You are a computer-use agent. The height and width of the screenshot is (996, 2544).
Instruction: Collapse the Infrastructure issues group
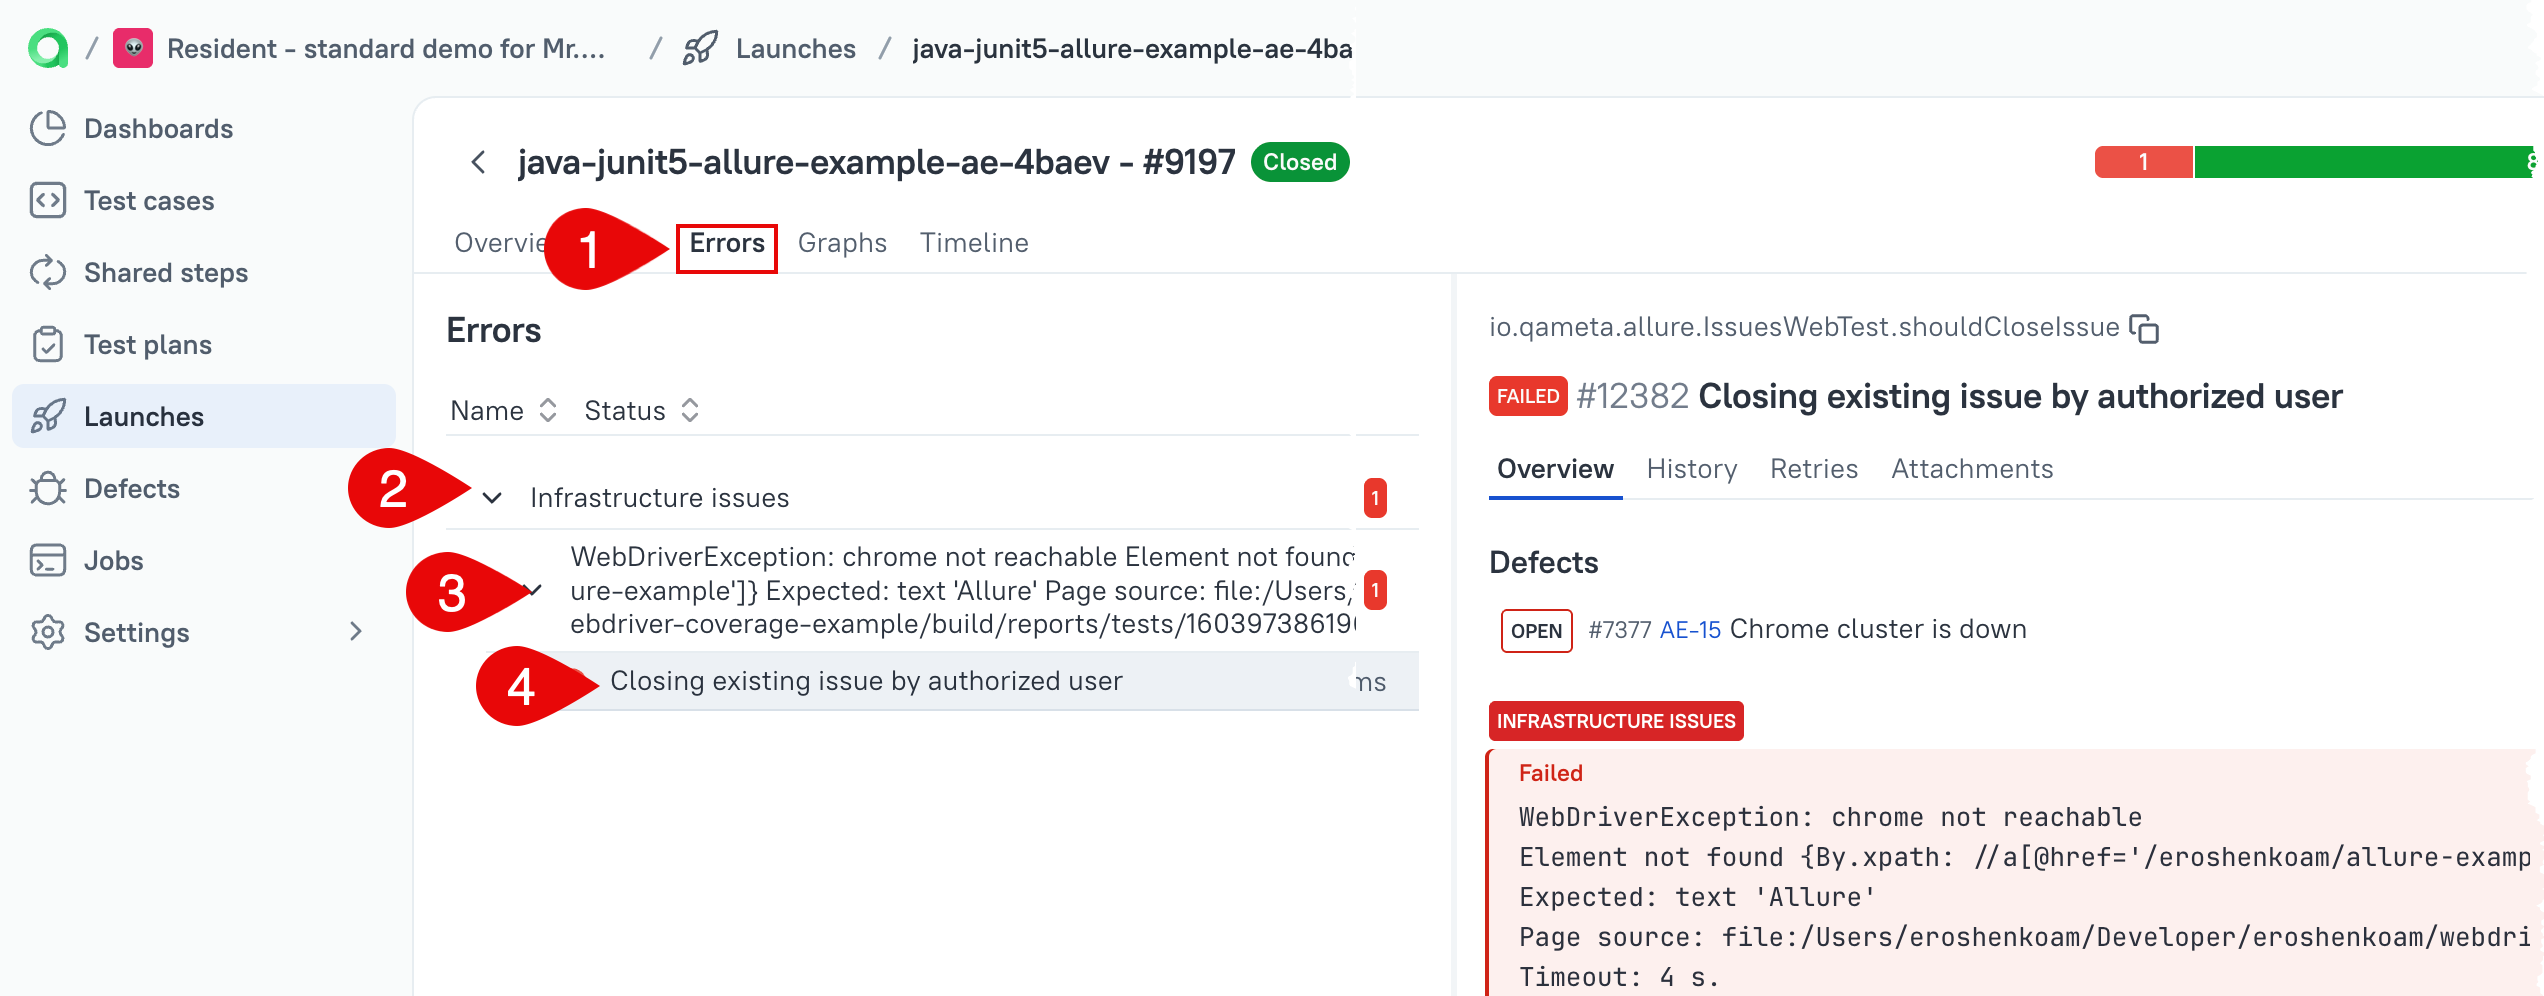pyautogui.click(x=492, y=498)
